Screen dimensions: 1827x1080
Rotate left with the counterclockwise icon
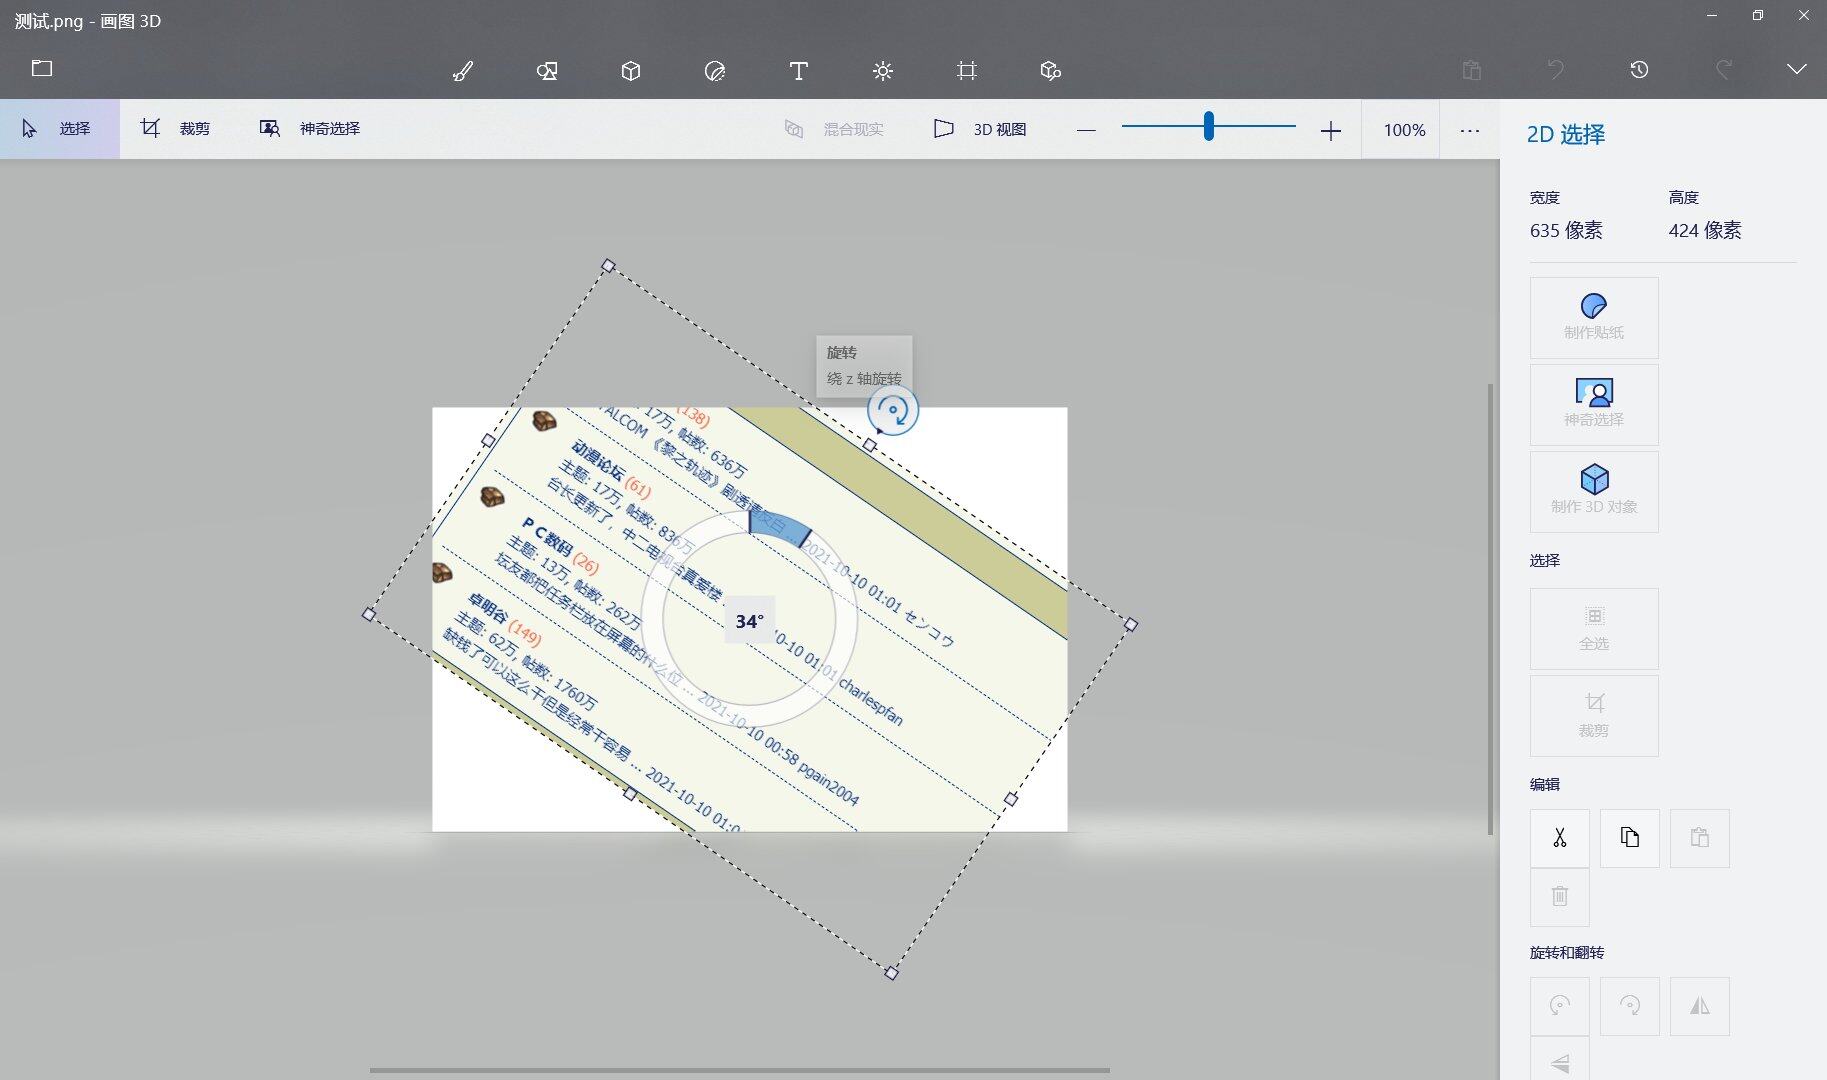pyautogui.click(x=1560, y=1006)
